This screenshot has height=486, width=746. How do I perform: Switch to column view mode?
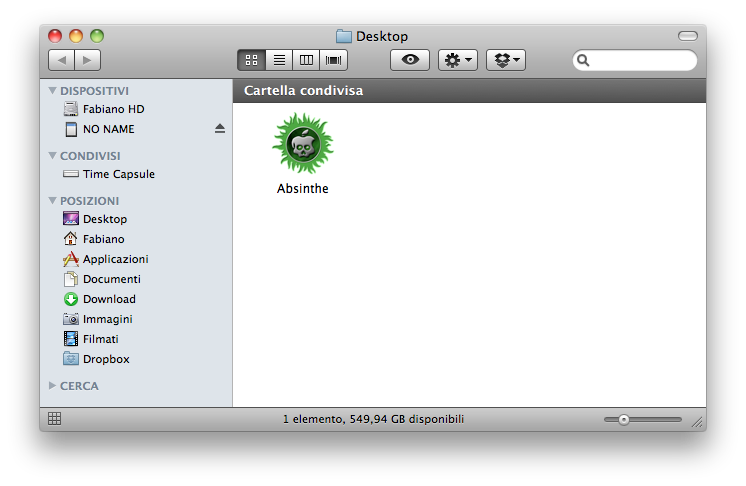(x=306, y=60)
